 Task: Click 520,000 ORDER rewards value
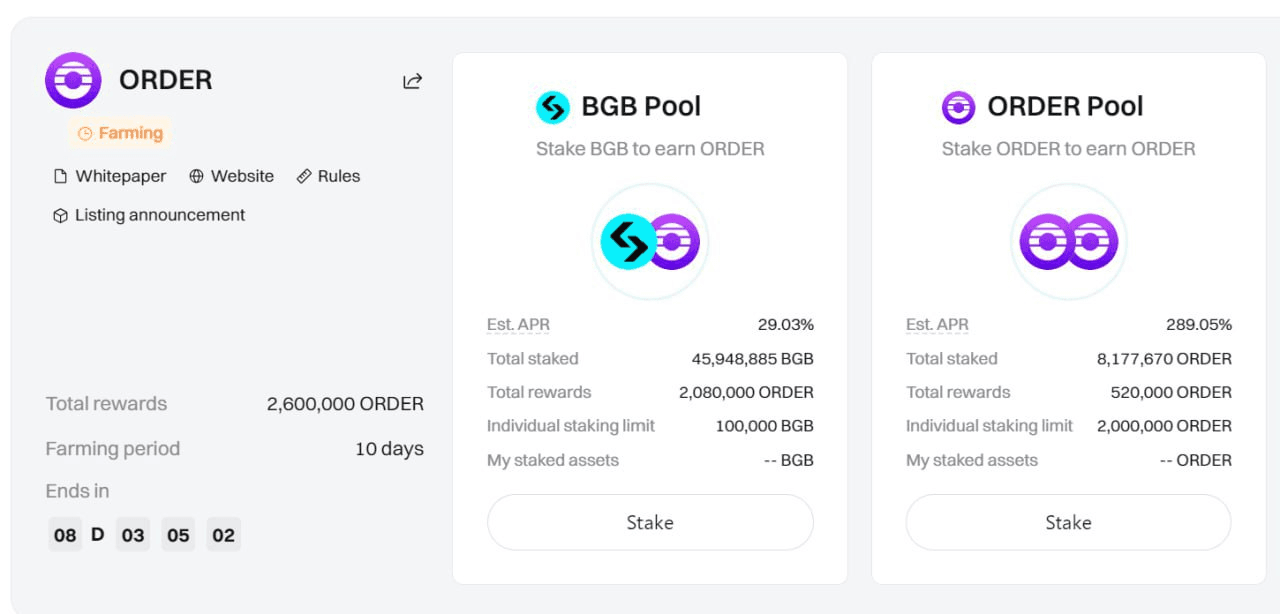(1171, 393)
